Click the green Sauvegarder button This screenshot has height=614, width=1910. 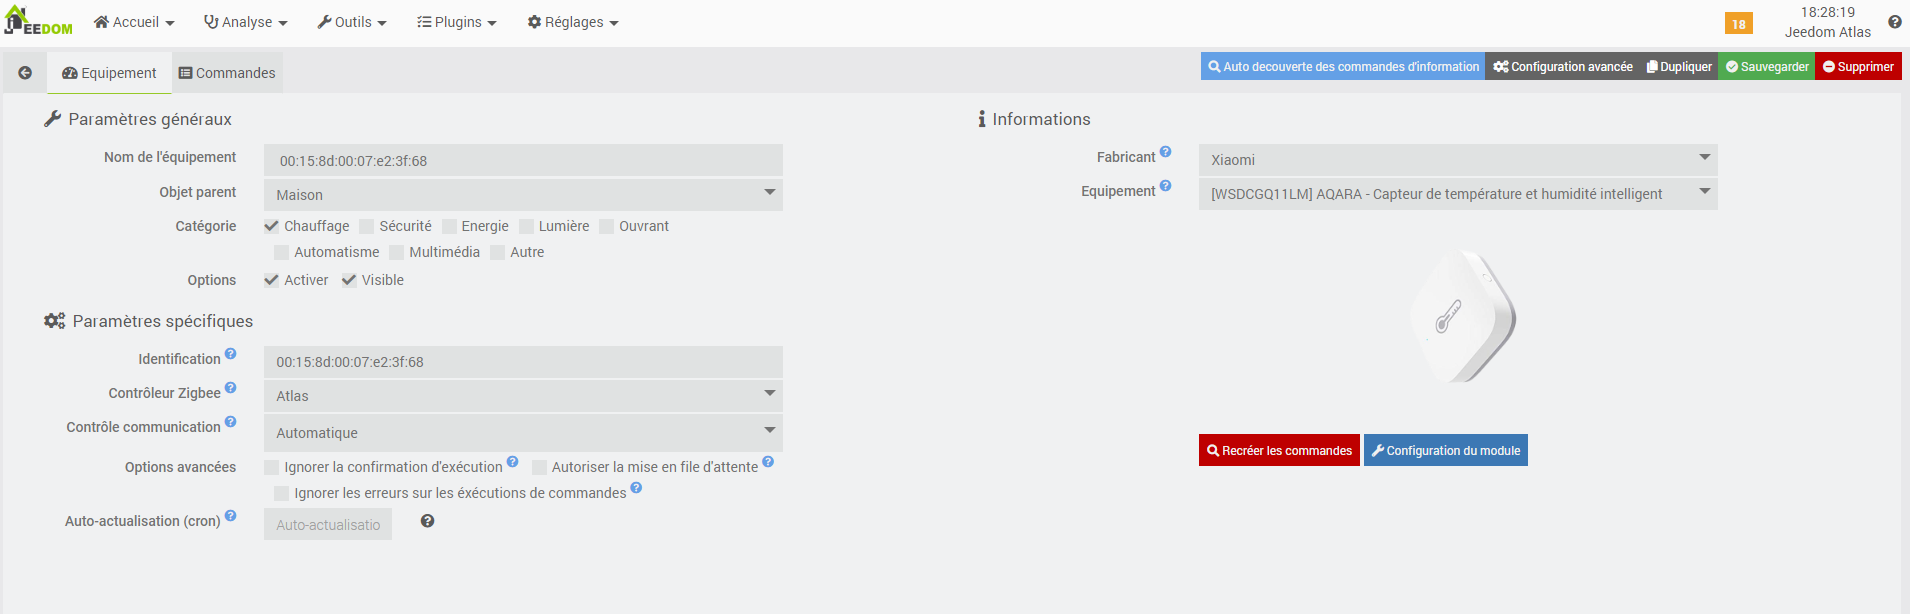click(x=1766, y=67)
